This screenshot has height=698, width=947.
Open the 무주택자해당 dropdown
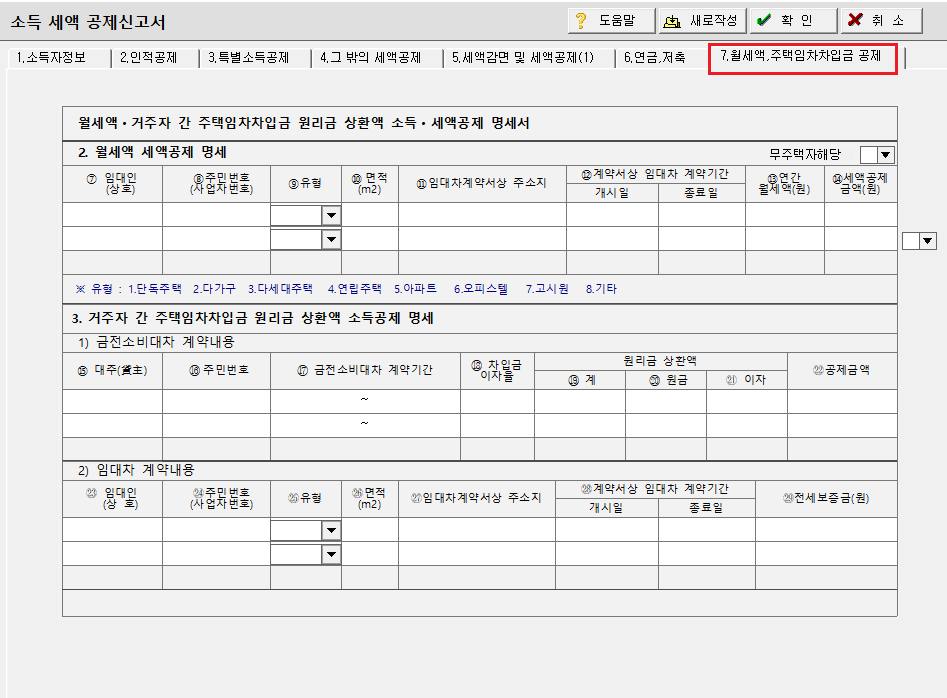885,155
